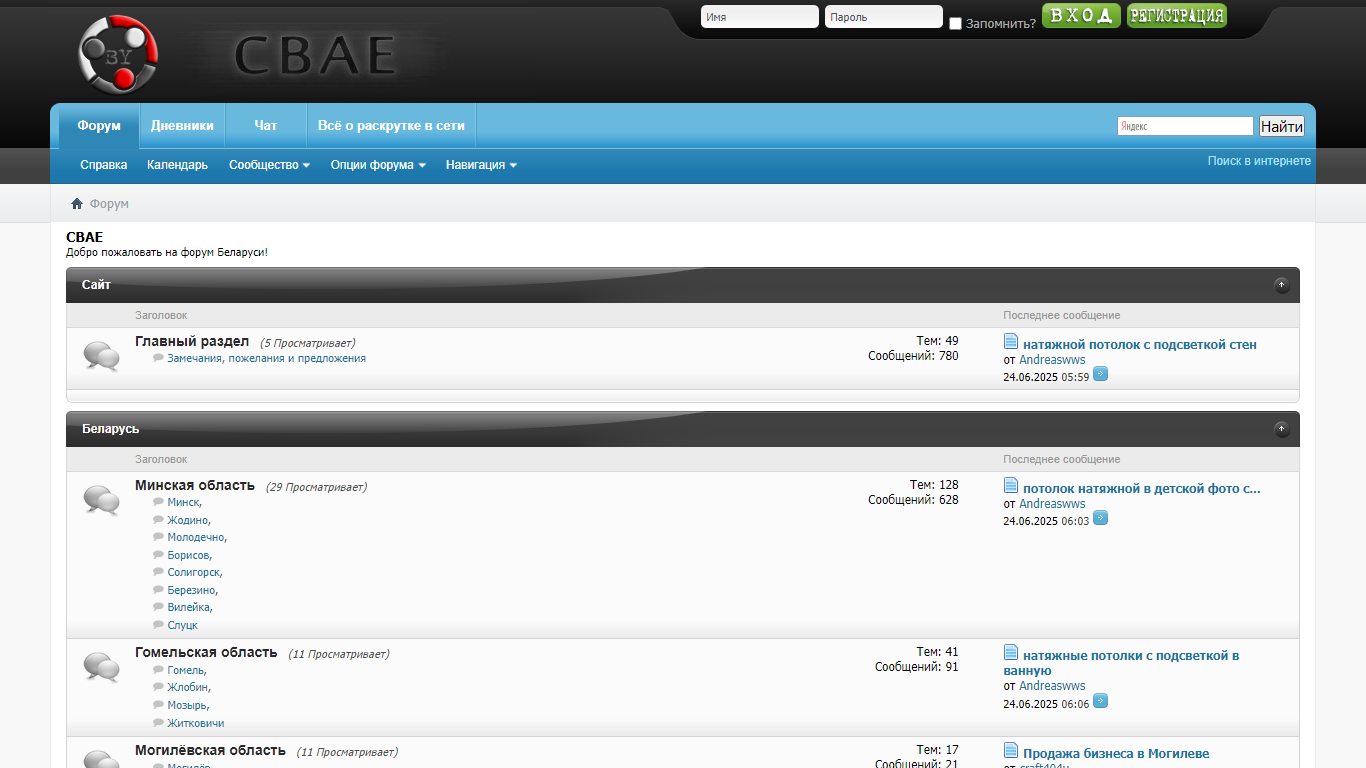The width and height of the screenshot is (1366, 768).
Task: Switch to the Чат tab
Action: coord(266,126)
